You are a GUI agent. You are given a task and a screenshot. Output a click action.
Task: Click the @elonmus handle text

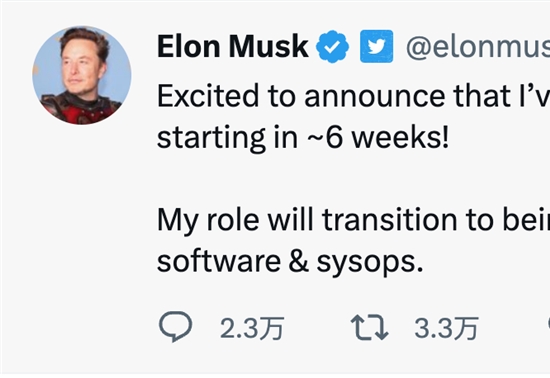(477, 47)
